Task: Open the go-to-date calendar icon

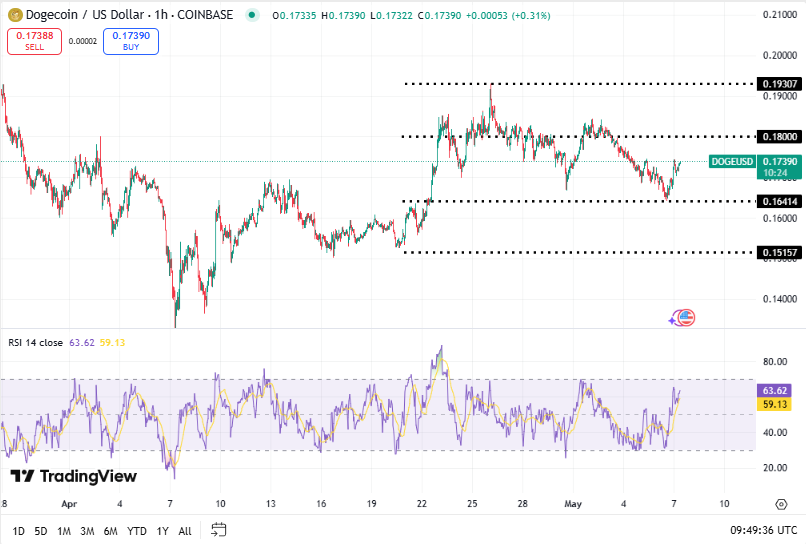Action: [x=219, y=530]
